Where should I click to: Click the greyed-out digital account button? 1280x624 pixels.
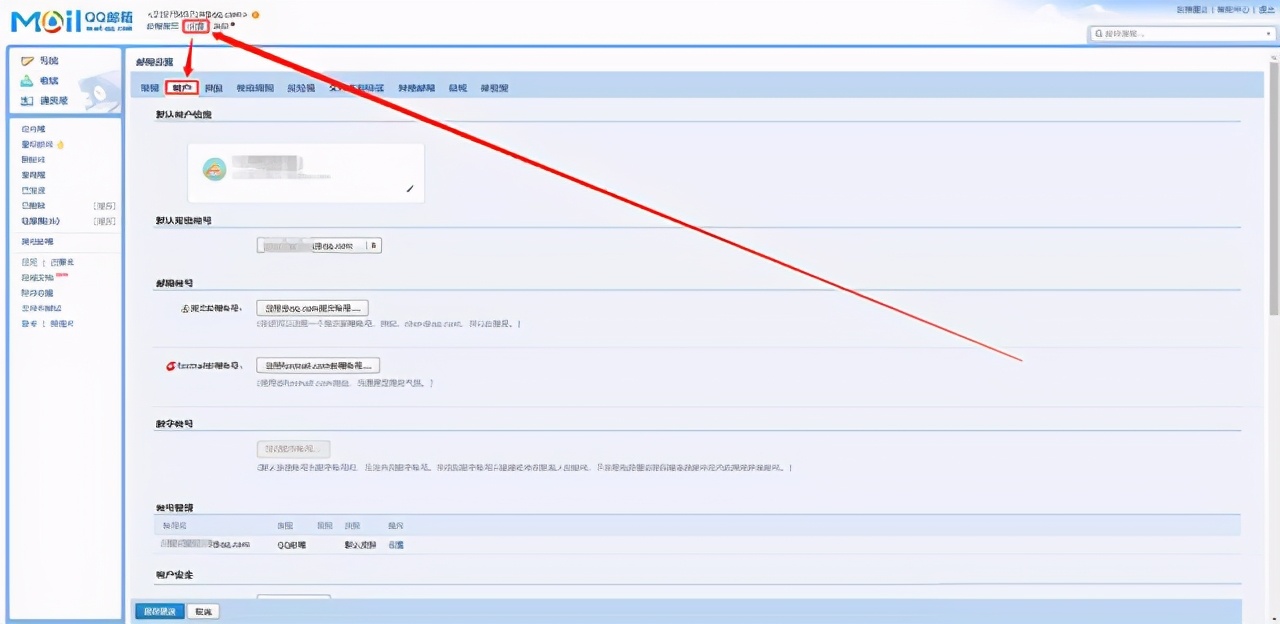(294, 449)
